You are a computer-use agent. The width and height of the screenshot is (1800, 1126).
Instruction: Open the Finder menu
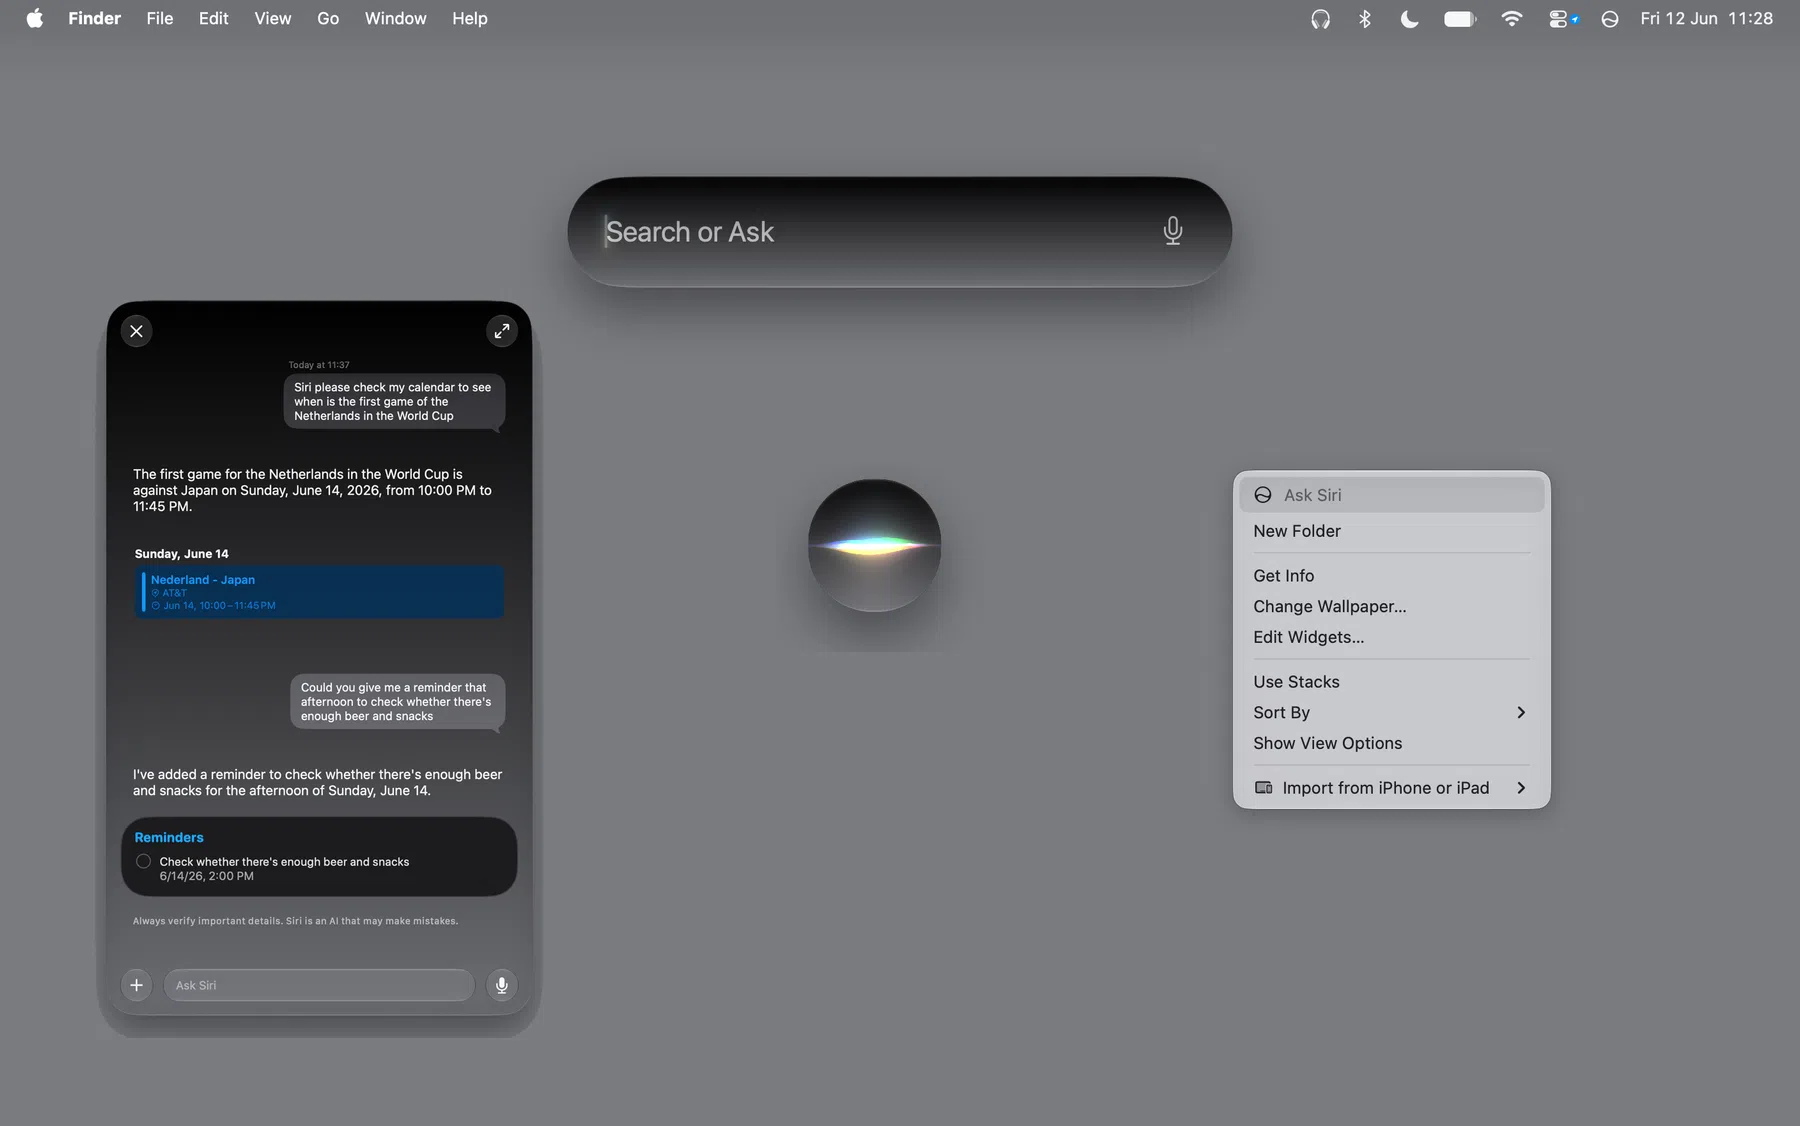(94, 18)
